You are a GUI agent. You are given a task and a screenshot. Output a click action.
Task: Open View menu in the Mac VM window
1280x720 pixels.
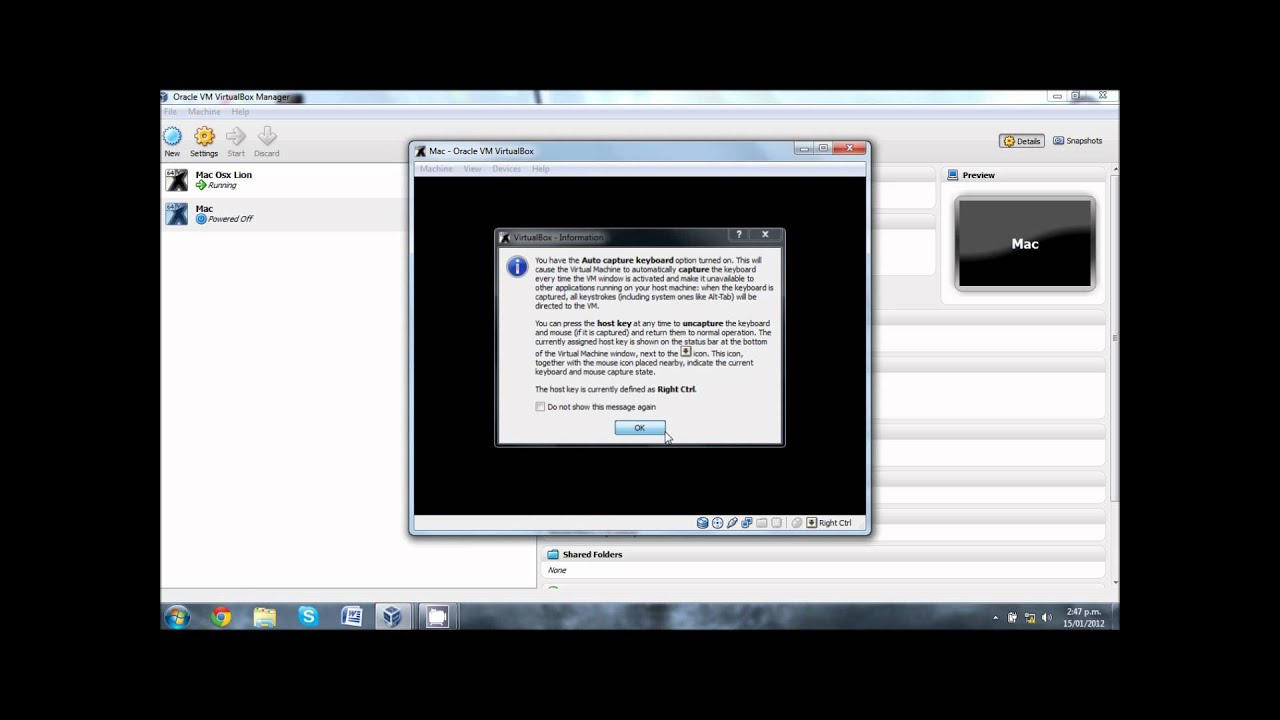click(x=472, y=169)
